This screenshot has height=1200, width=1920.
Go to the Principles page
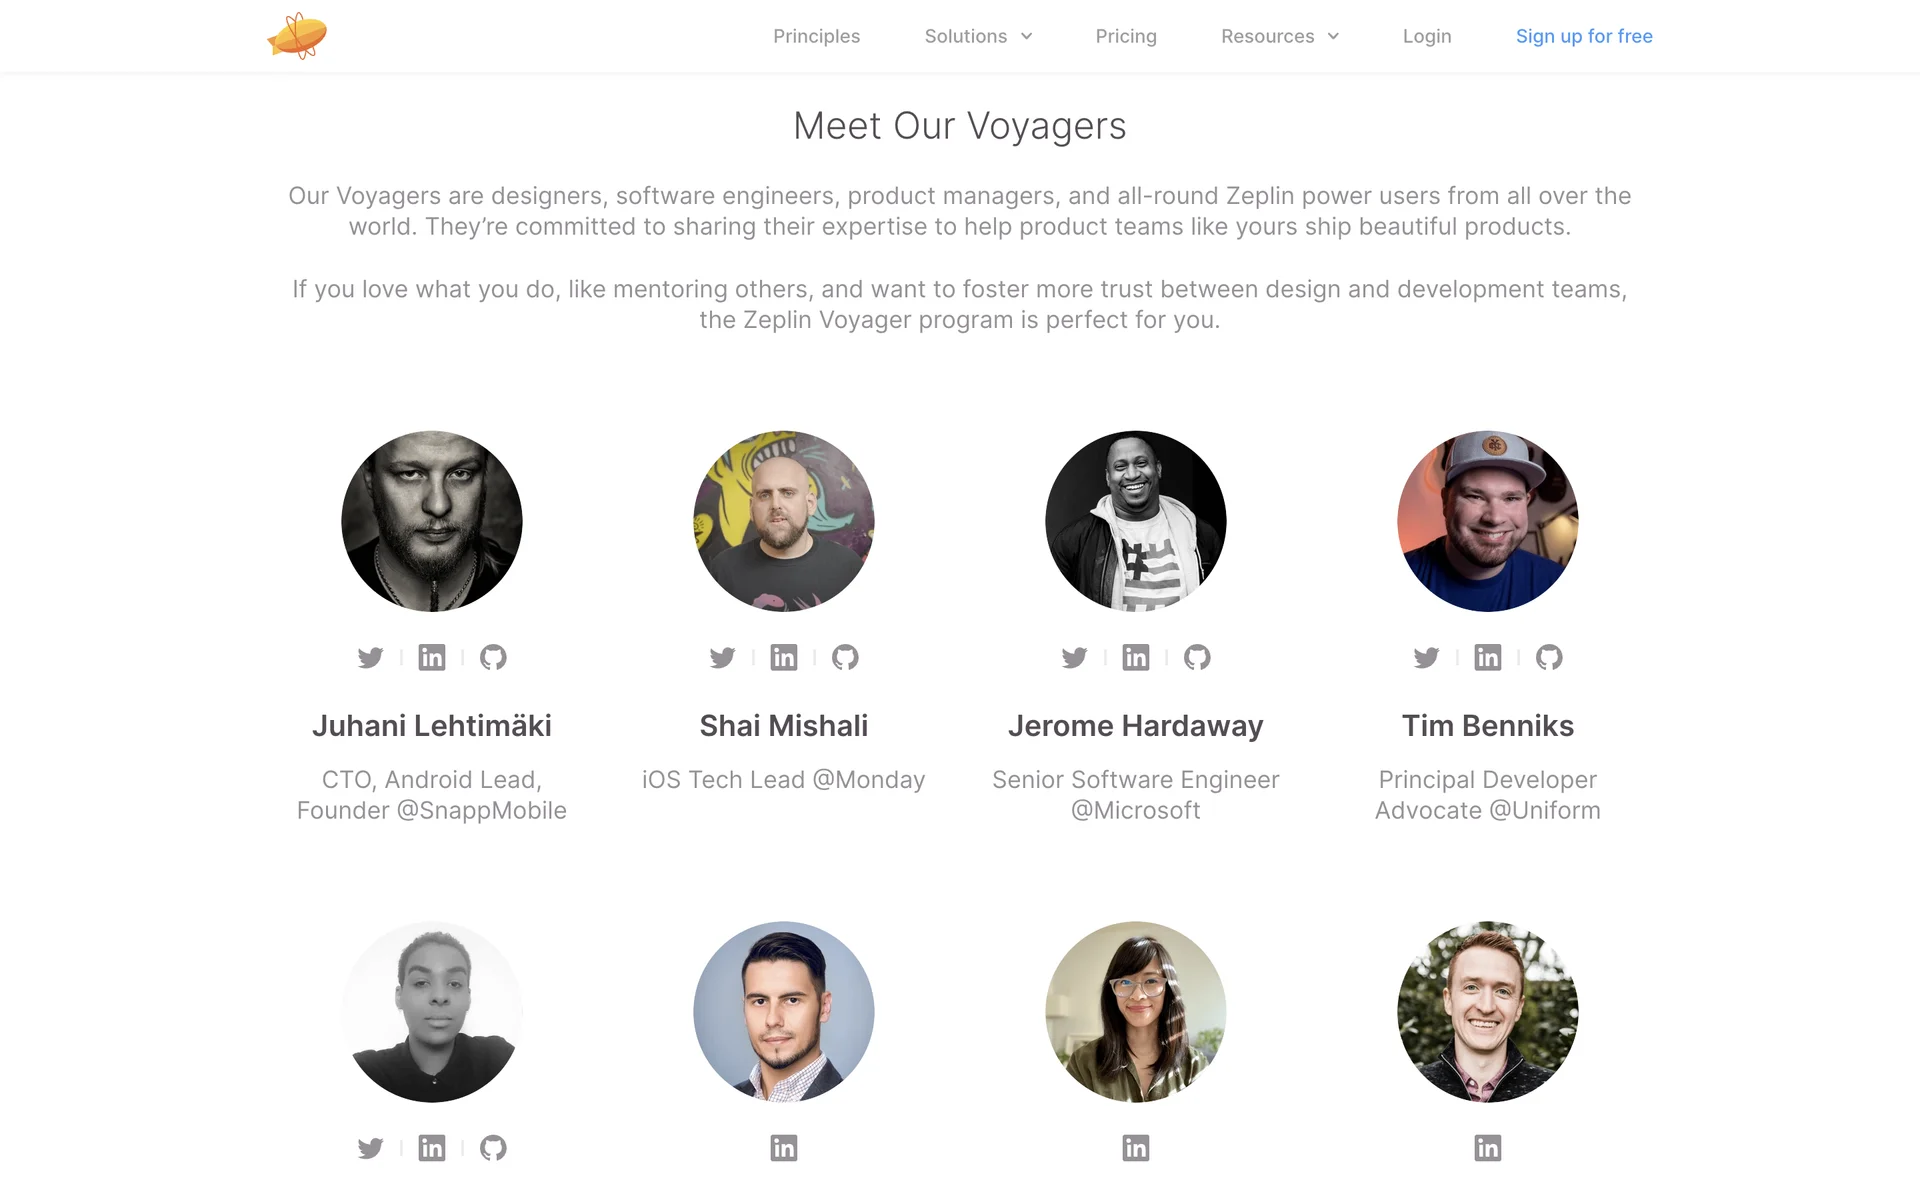816,36
